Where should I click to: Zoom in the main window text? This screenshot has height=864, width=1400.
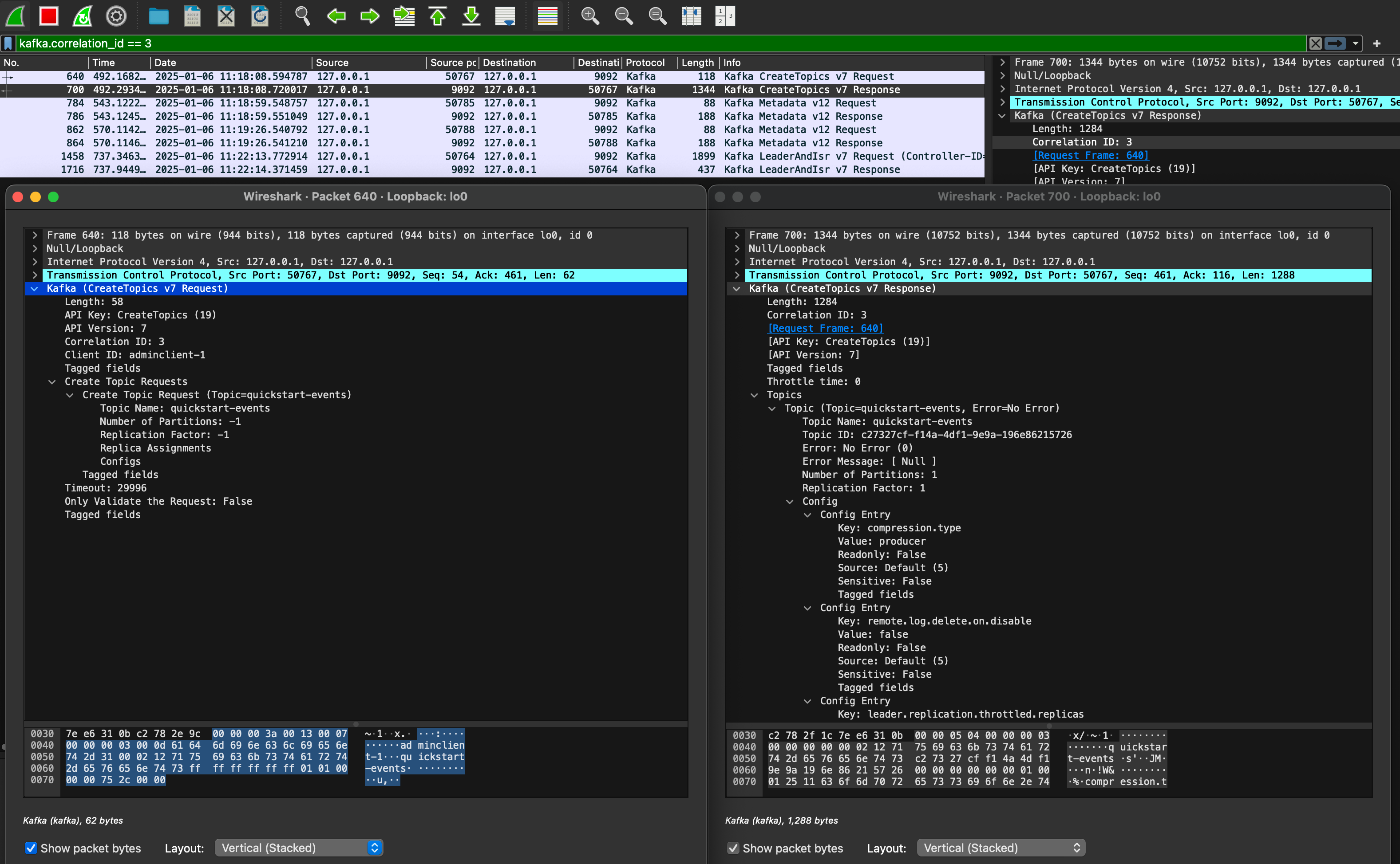click(590, 15)
